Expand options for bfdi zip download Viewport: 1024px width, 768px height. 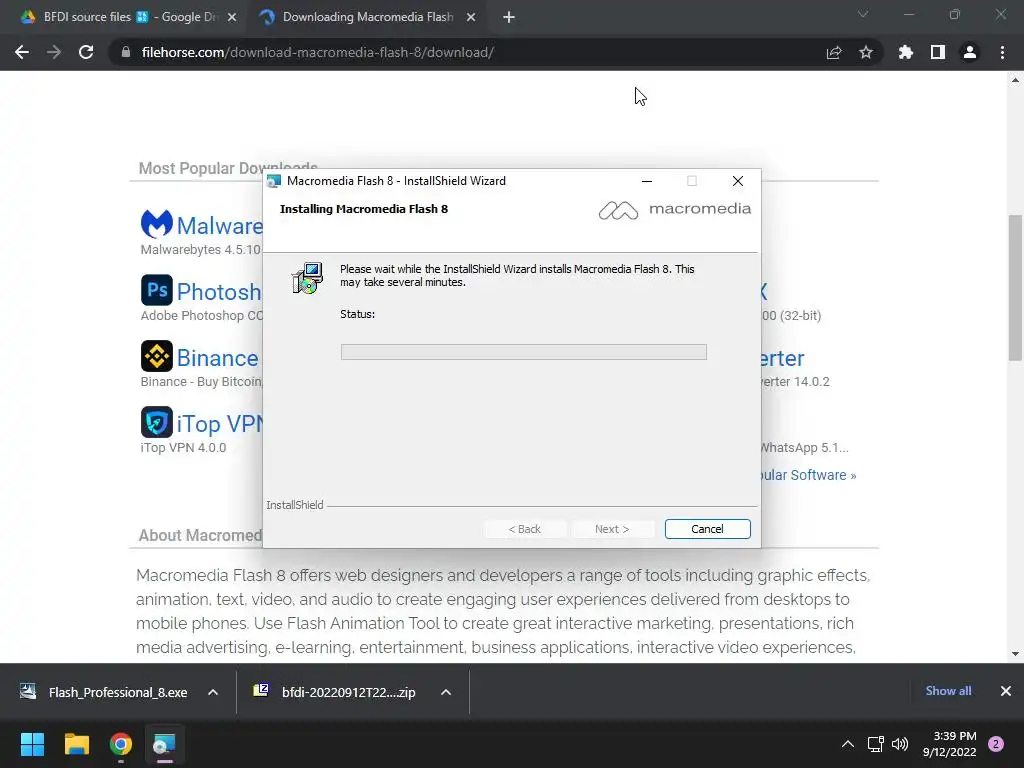(446, 692)
